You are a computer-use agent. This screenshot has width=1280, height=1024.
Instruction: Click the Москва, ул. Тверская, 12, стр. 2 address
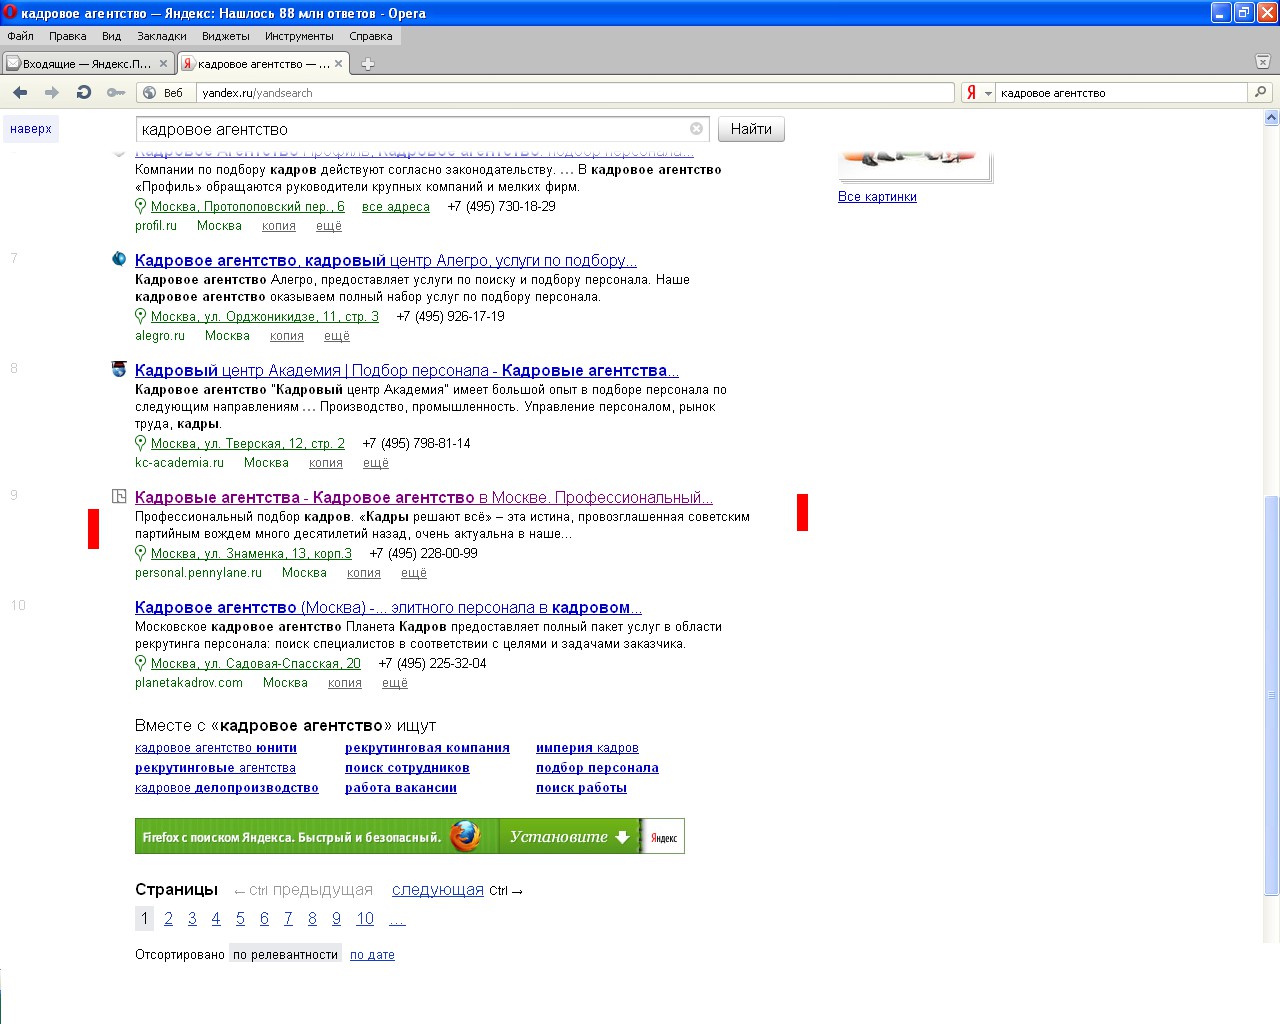(x=248, y=443)
